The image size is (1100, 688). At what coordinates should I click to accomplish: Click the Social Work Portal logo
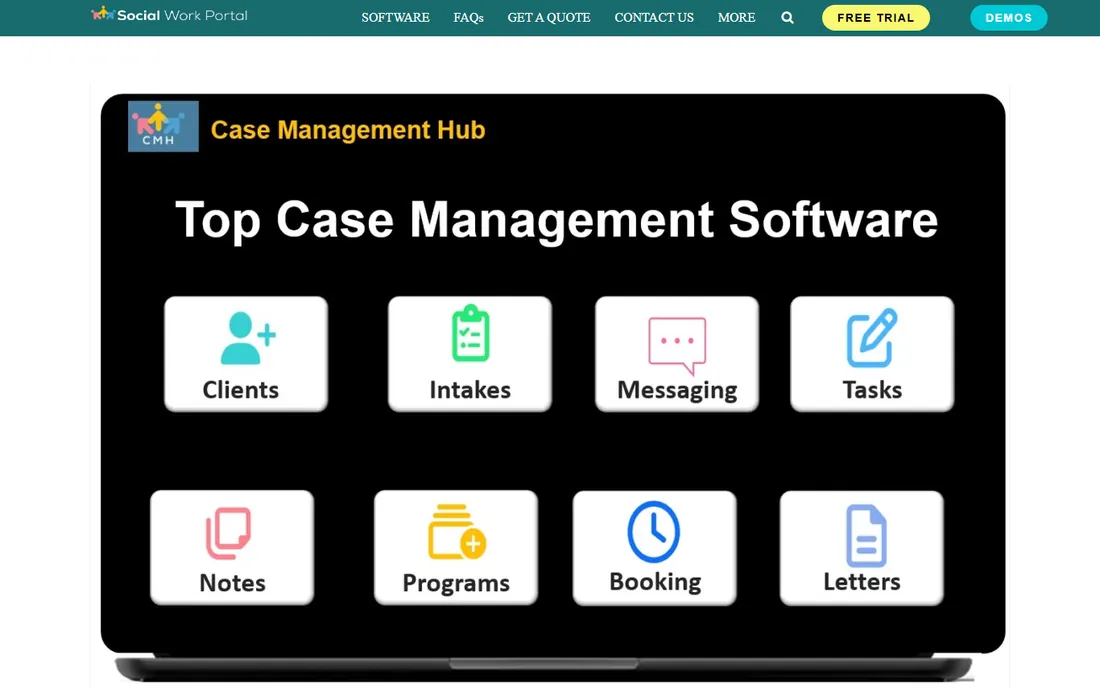click(169, 15)
